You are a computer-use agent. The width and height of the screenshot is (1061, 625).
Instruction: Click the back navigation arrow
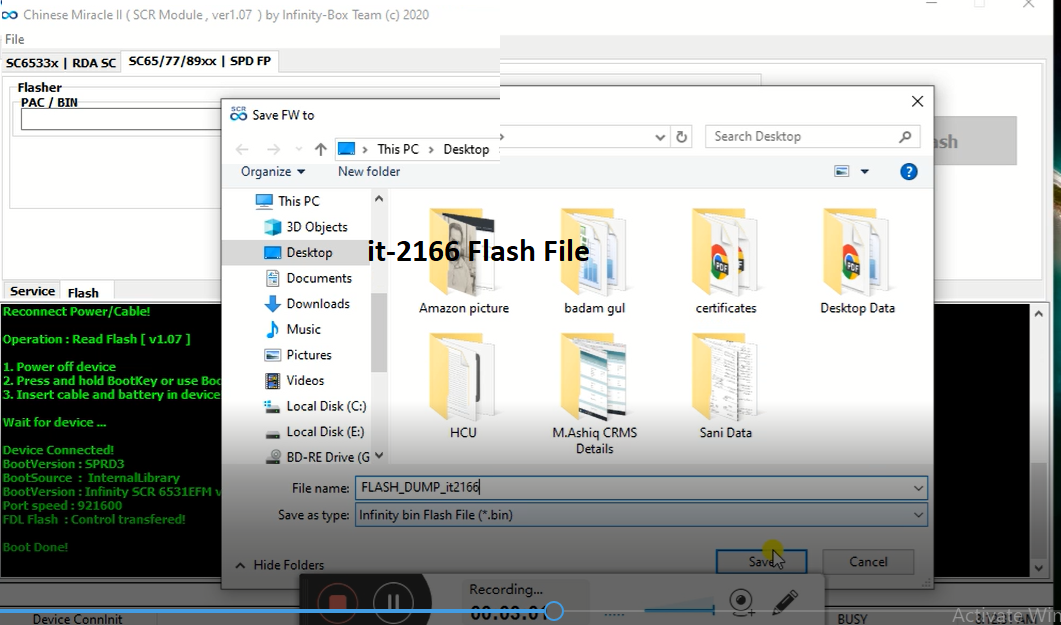coord(240,149)
